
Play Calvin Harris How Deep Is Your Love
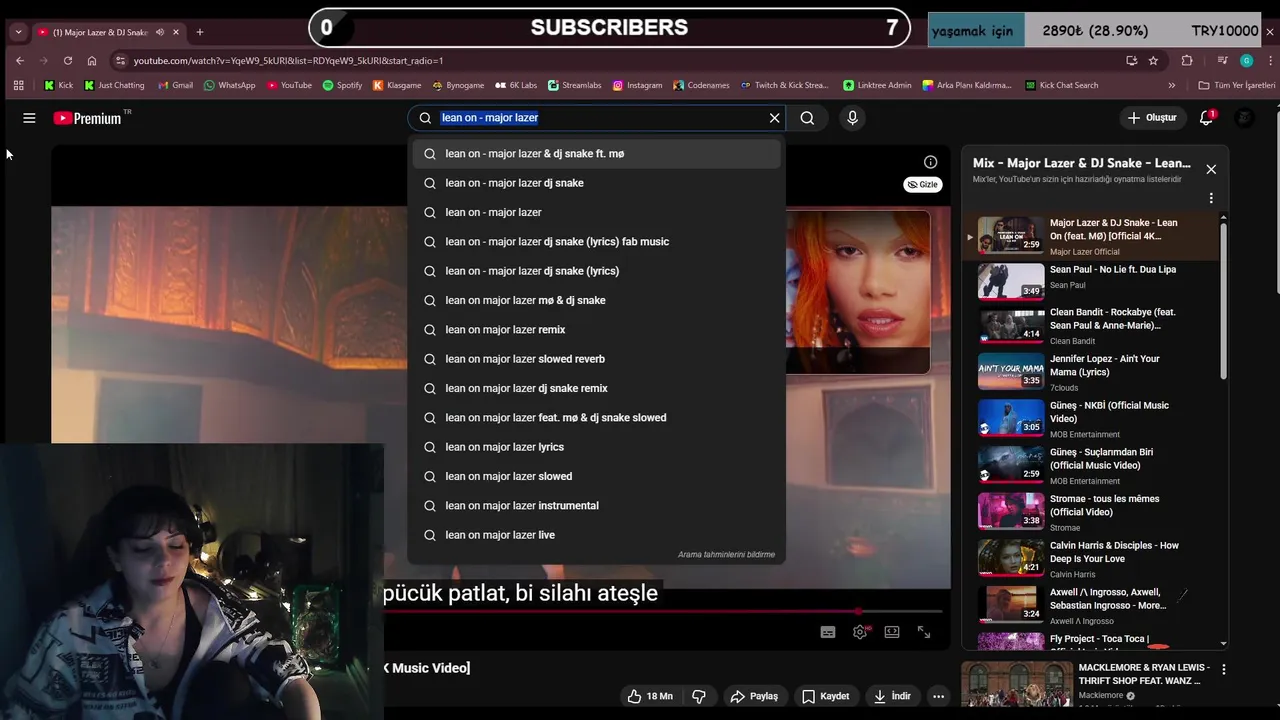pos(1090,559)
